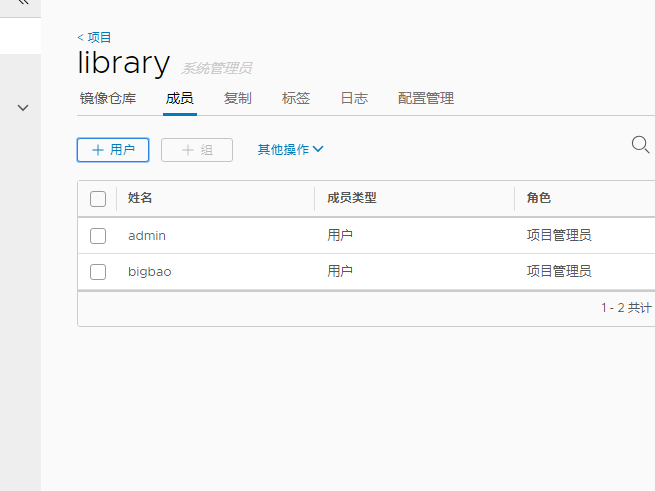Select the 成员 tab

click(180, 99)
